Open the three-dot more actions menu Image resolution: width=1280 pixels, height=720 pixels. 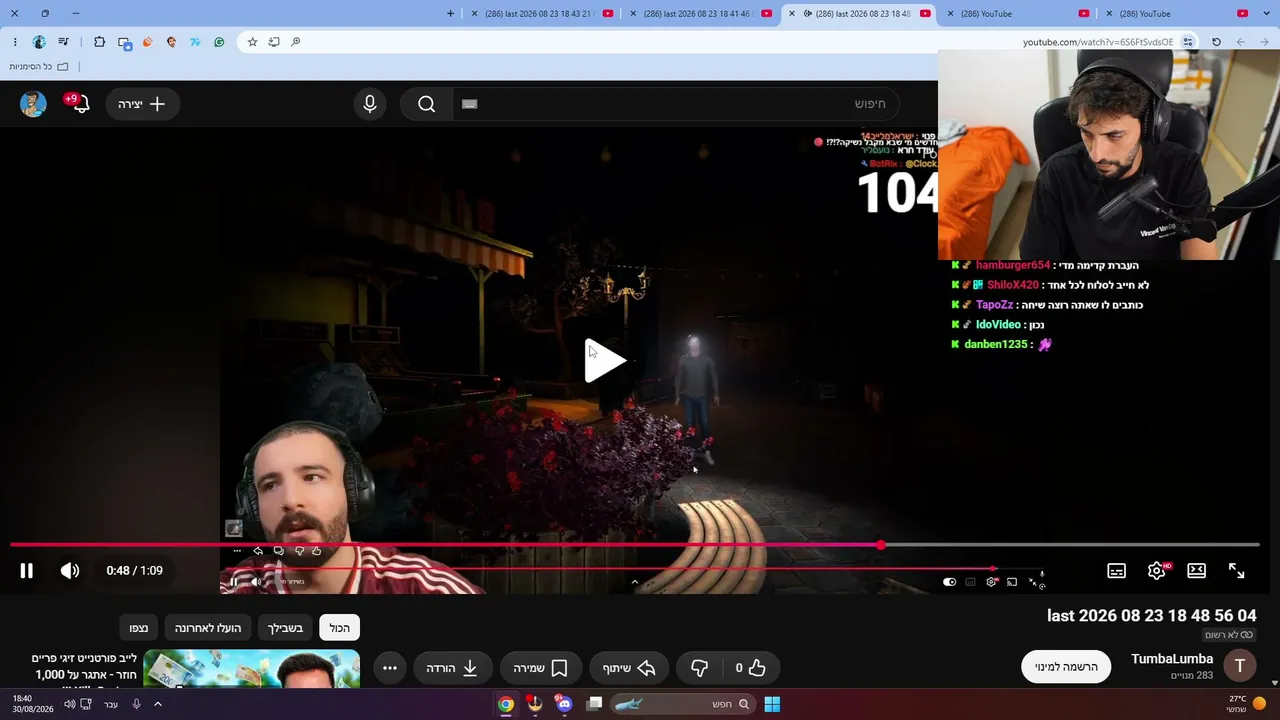pos(390,668)
